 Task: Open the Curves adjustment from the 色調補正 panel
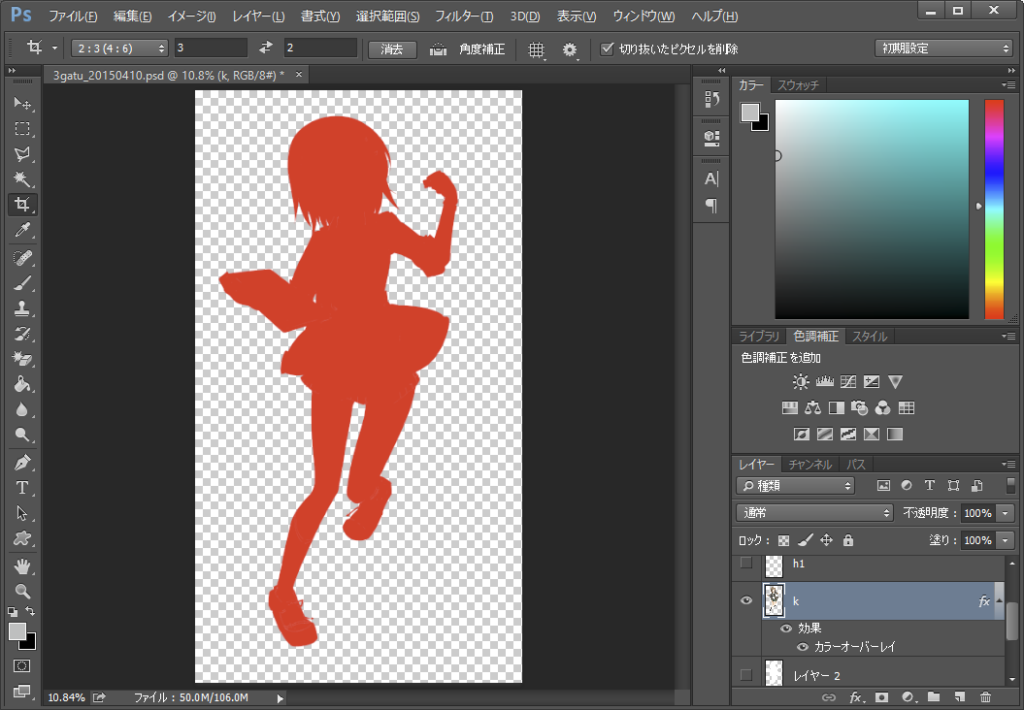[850, 381]
